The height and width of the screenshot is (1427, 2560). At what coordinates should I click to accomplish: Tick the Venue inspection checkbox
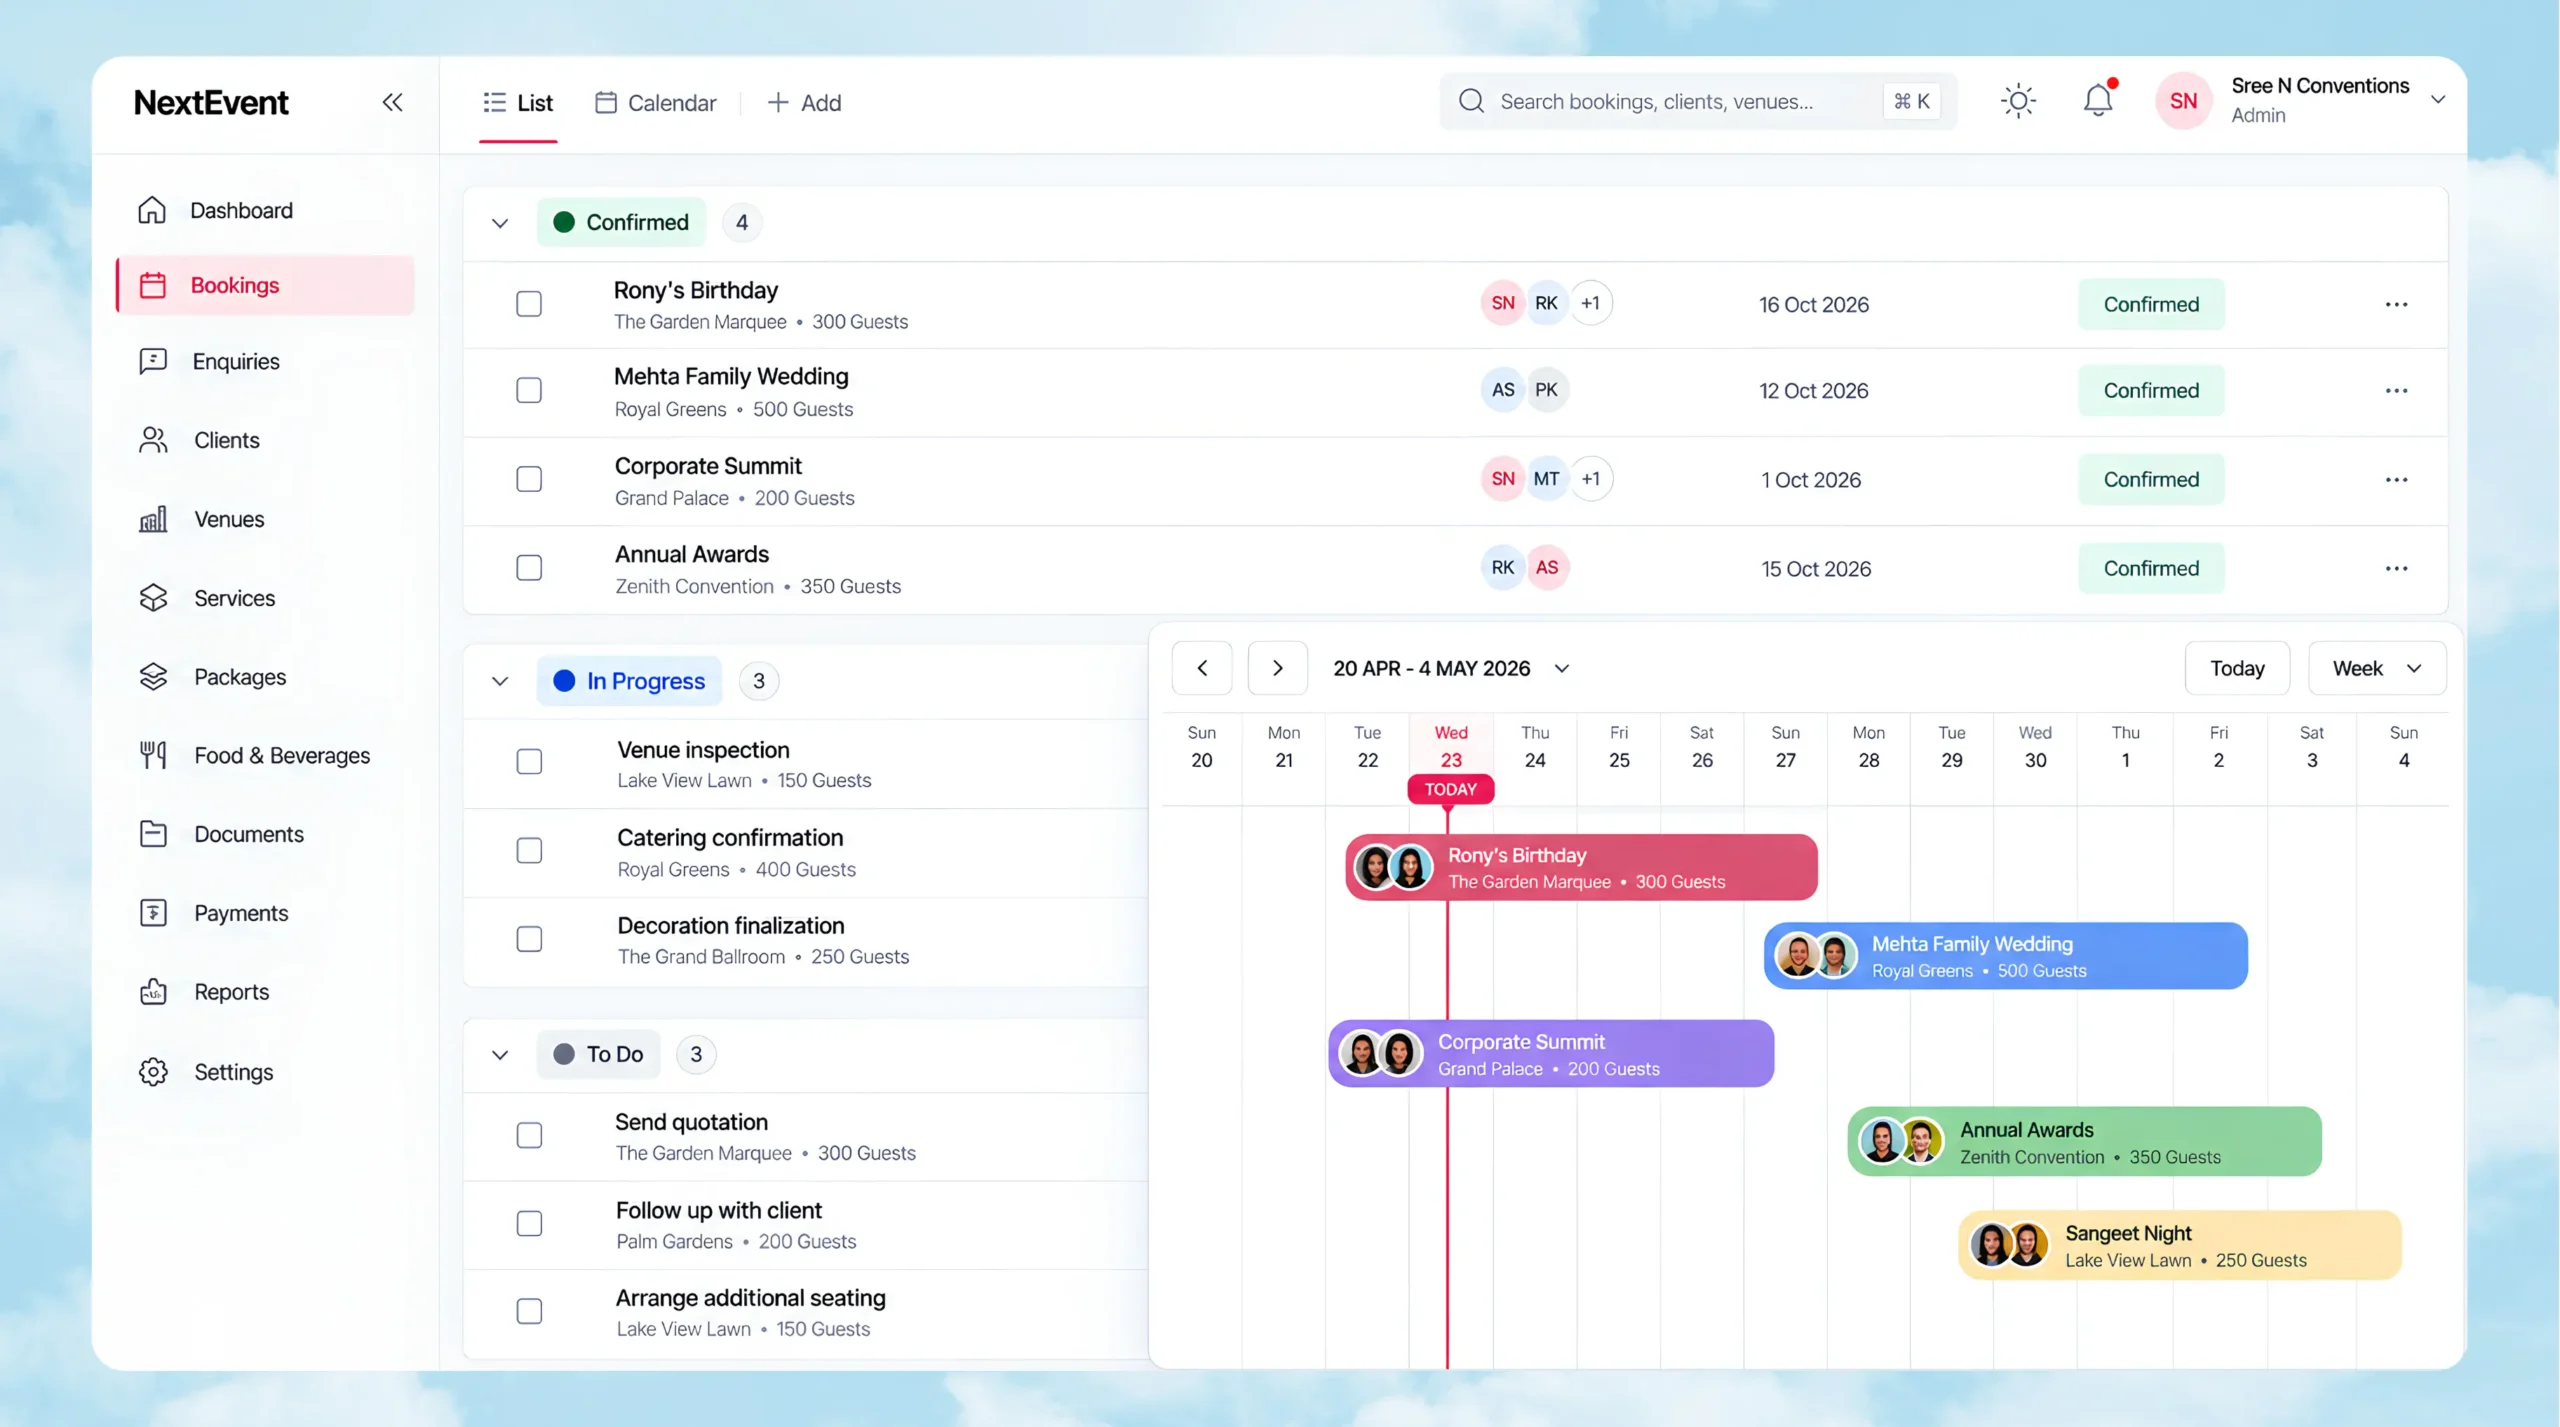(x=529, y=762)
